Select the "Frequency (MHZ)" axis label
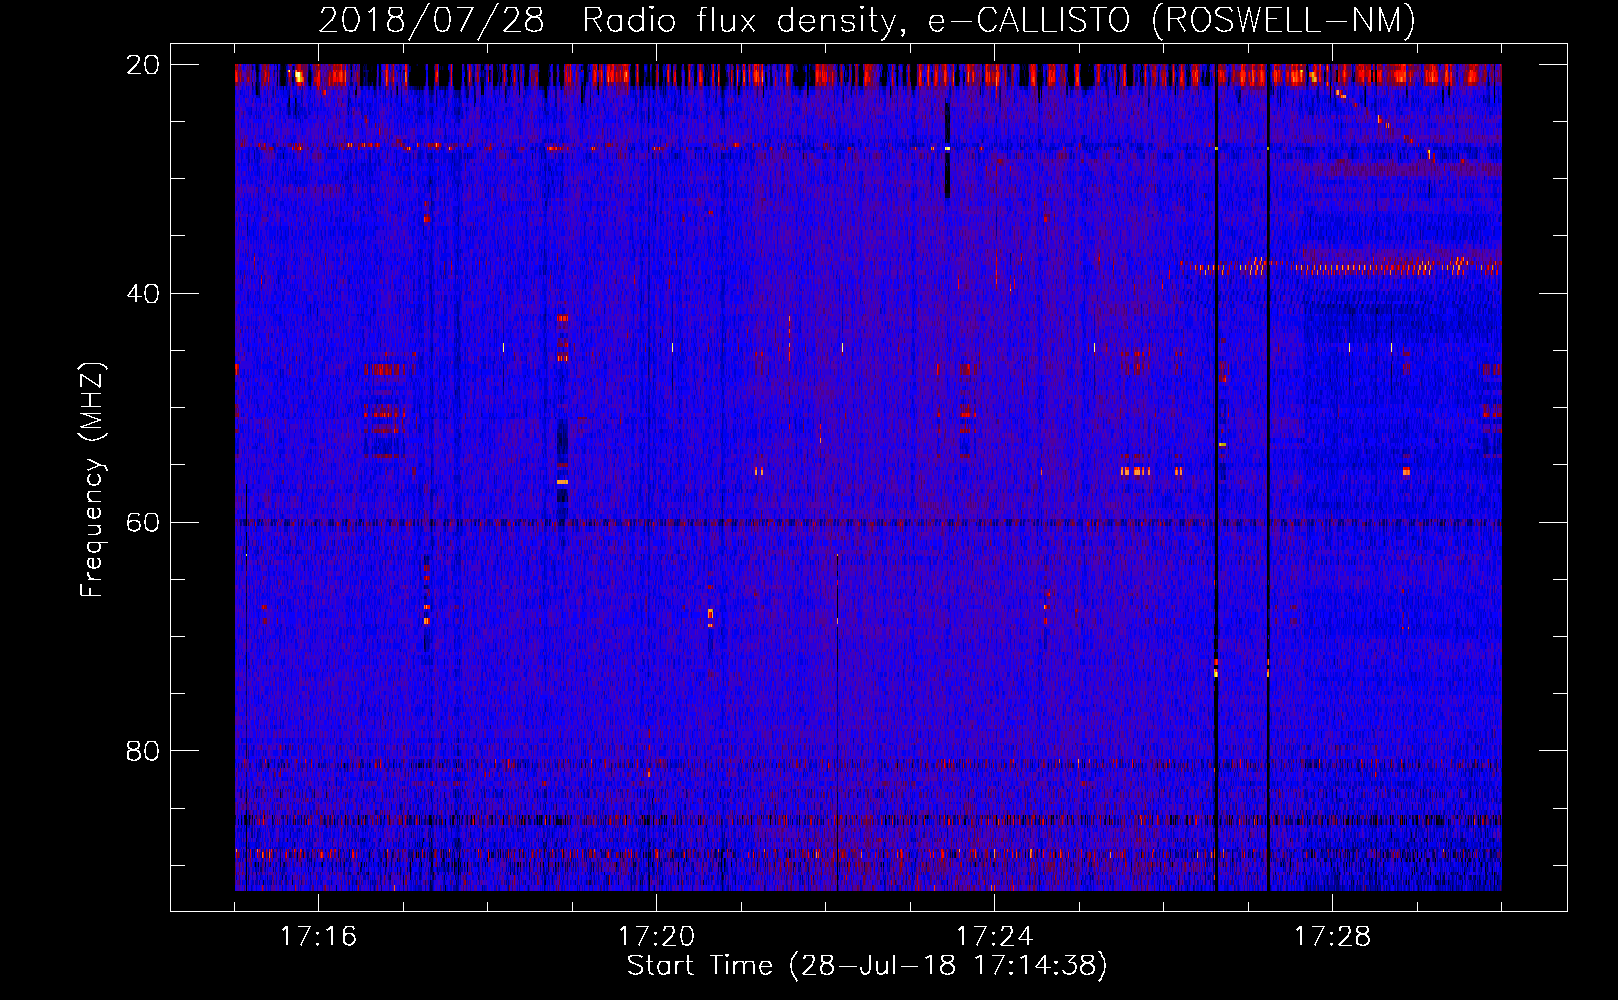The image size is (1618, 1000). pyautogui.click(x=91, y=480)
